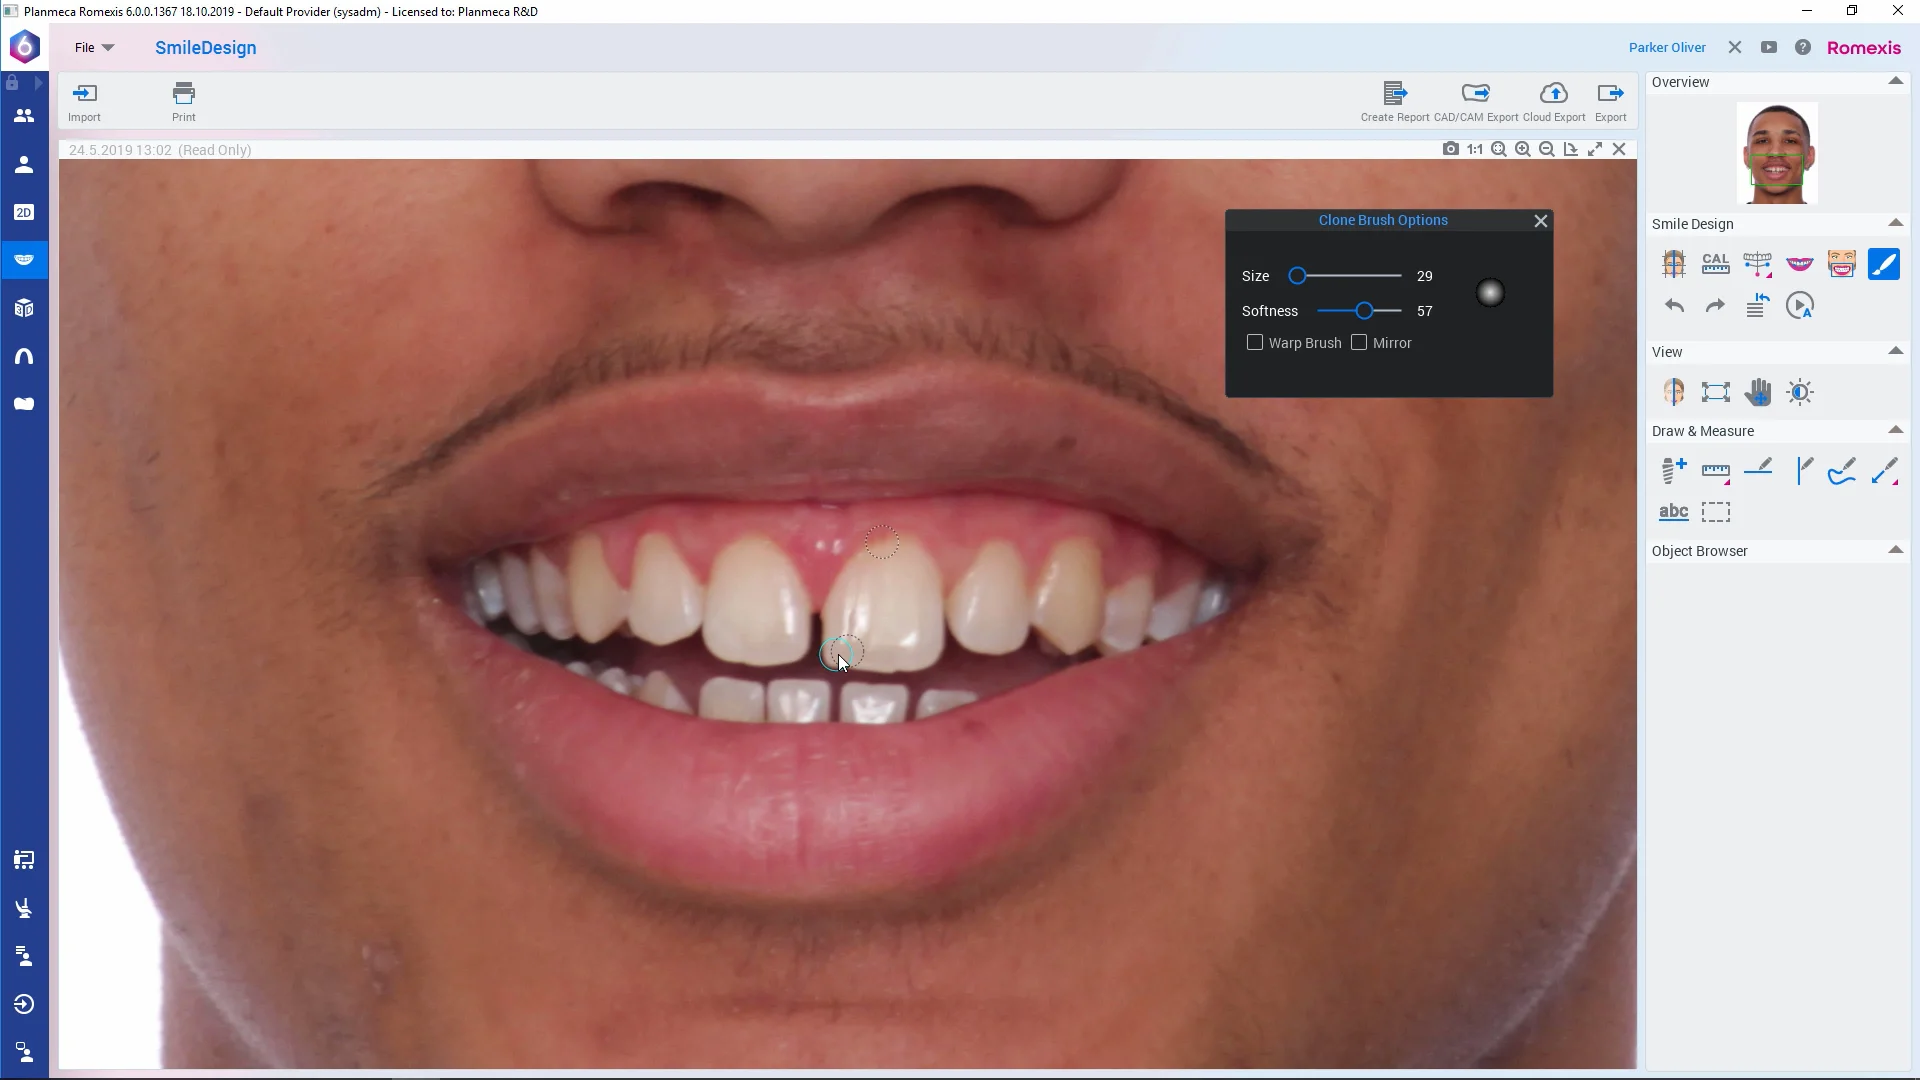Select the dental arch curve tool
The image size is (1920, 1080).
(1758, 263)
